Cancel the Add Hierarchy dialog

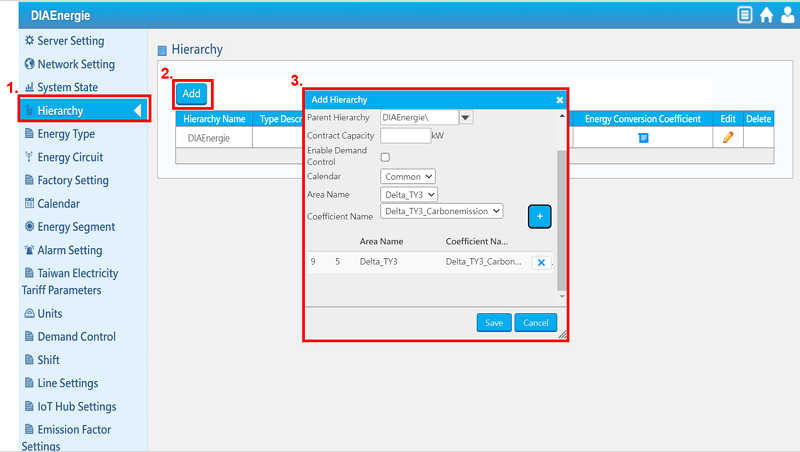[536, 323]
